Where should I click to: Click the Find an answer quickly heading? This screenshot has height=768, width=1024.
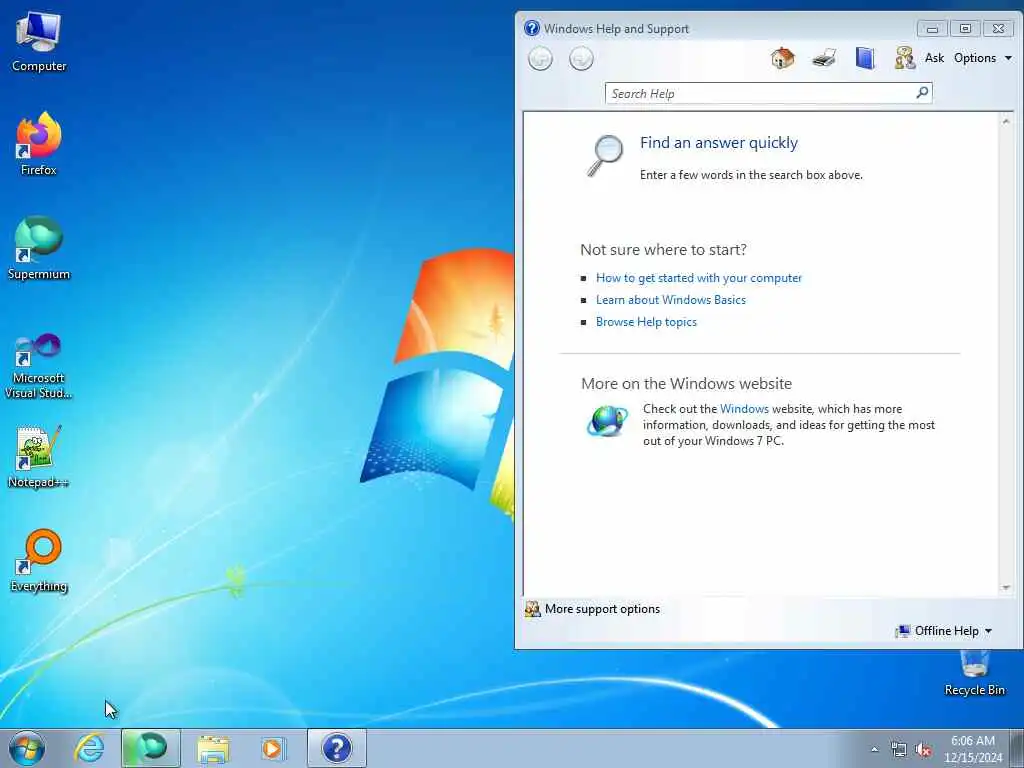click(x=718, y=143)
